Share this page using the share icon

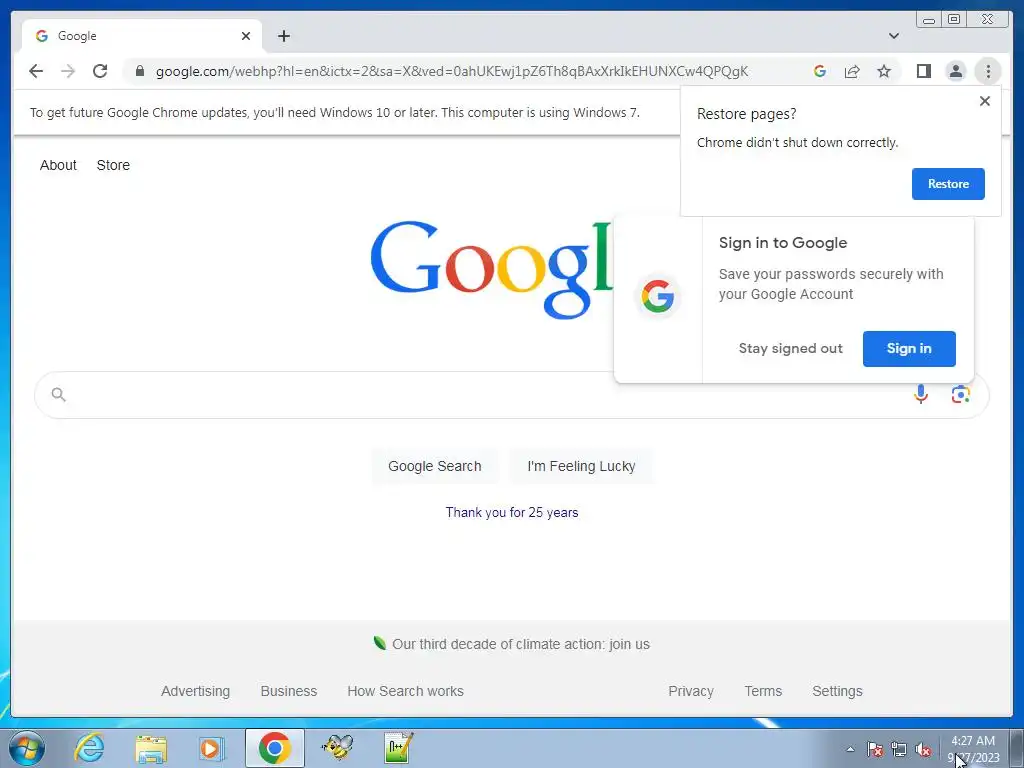coord(852,71)
